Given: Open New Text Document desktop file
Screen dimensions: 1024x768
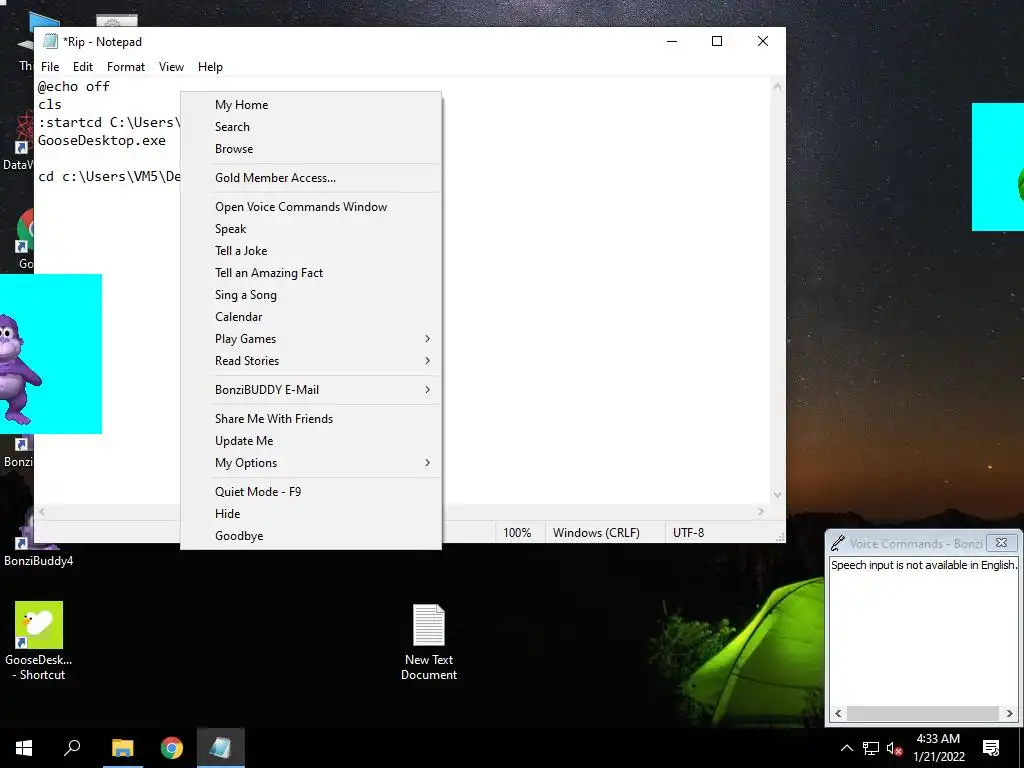Looking at the screenshot, I should (x=428, y=642).
